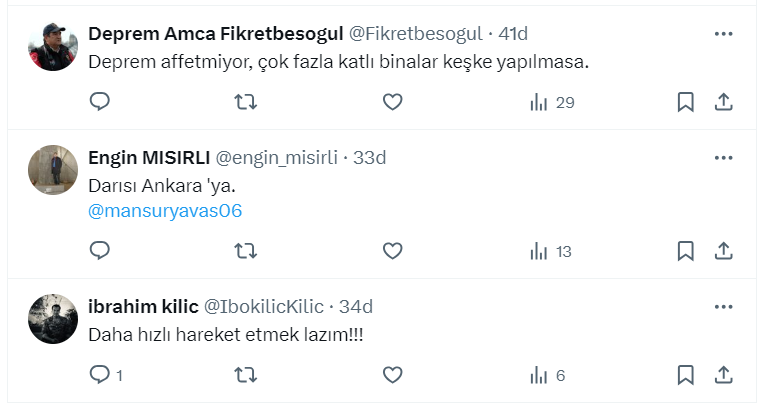Screen dimensions: 758x403
Task: Like Deprem Amca's tweet about earthquakes
Action: 393,101
